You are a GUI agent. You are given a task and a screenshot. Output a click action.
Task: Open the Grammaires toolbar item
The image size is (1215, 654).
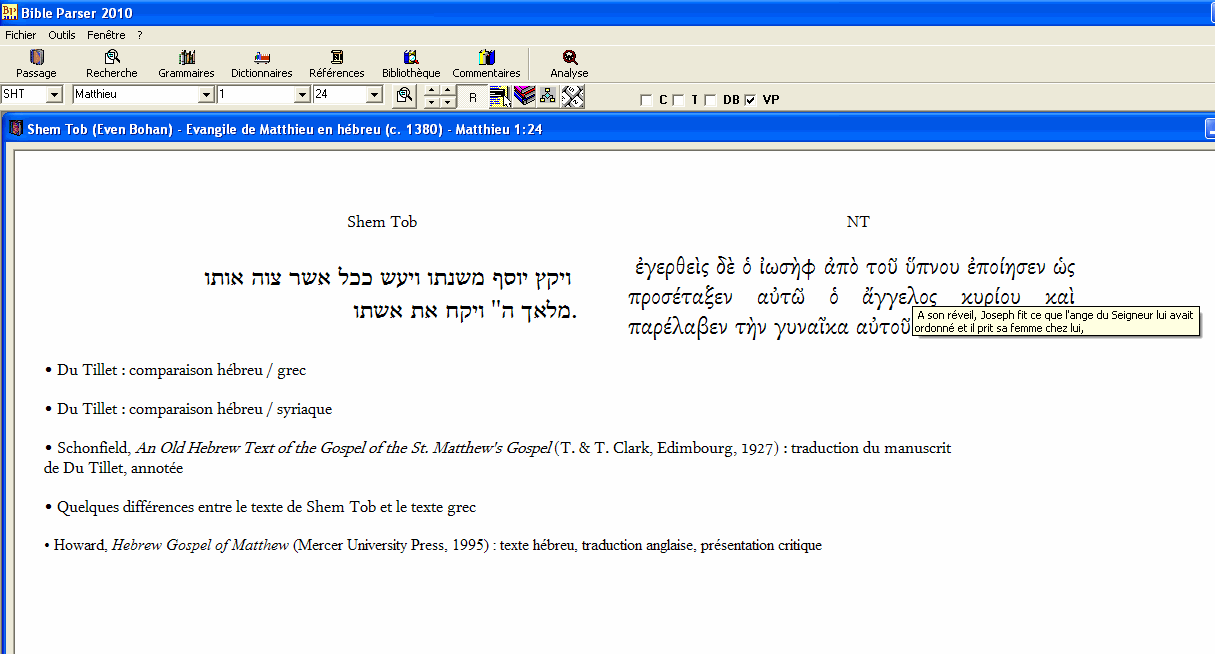pyautogui.click(x=186, y=64)
